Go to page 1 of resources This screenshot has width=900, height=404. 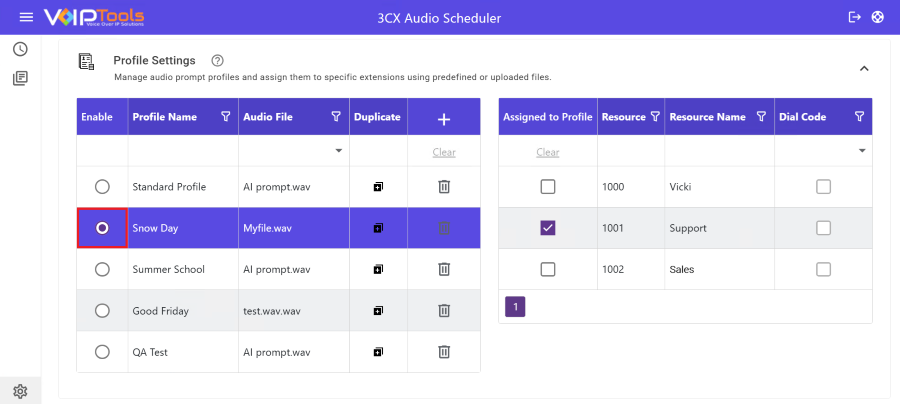pyautogui.click(x=515, y=307)
